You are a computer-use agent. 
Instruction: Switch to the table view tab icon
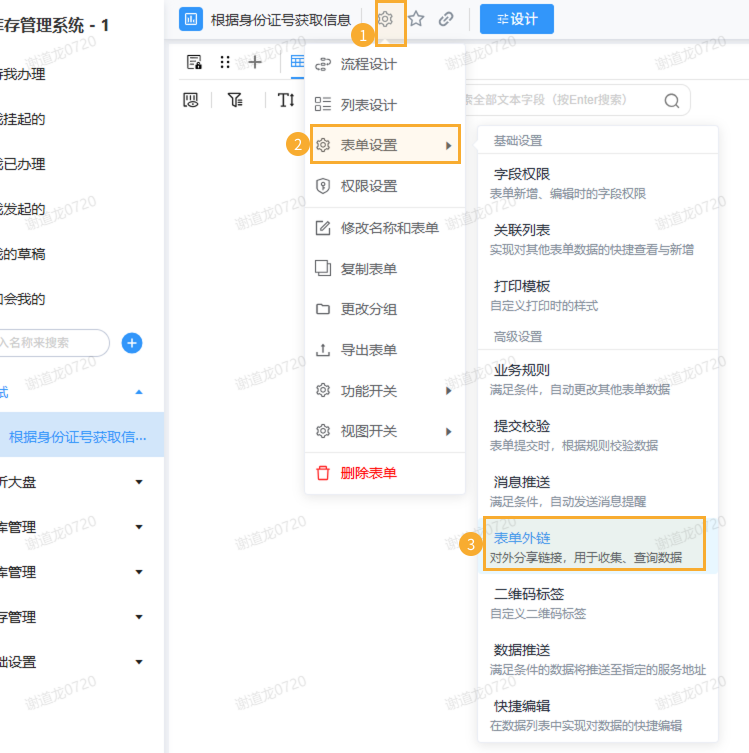click(x=297, y=61)
